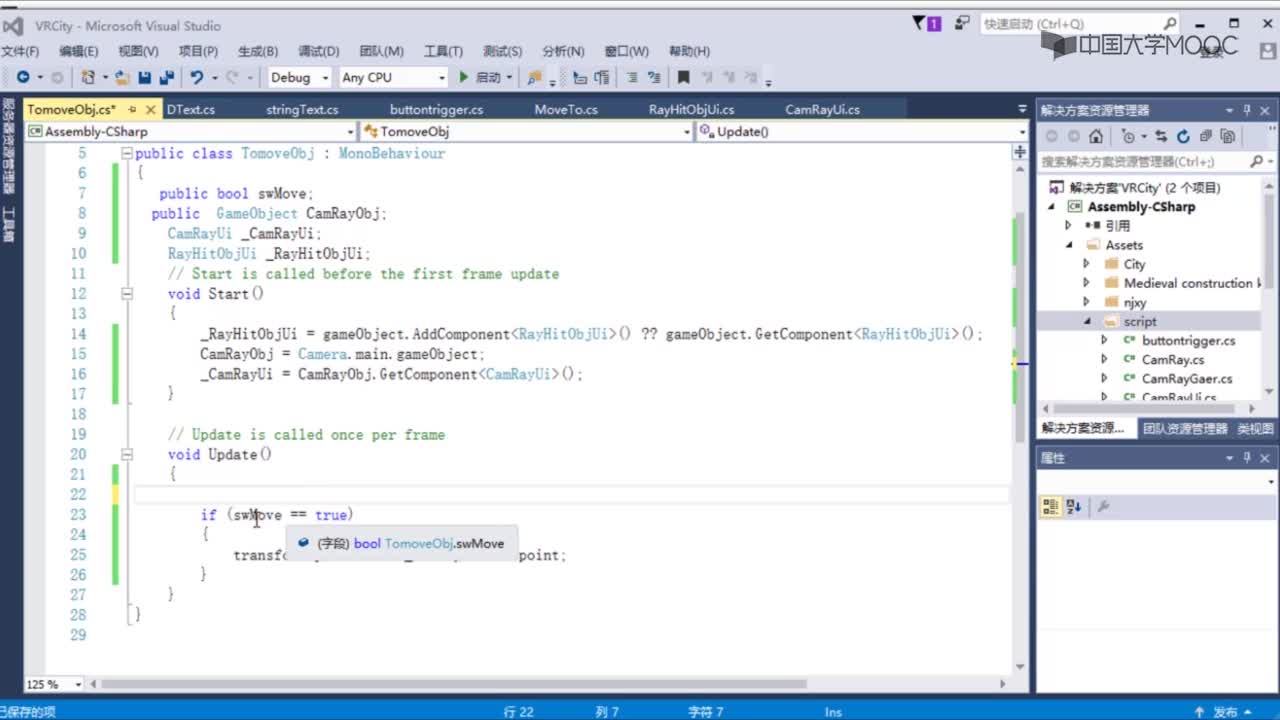Click the Navigate Backward toolbar icon
1280x720 pixels.
pos(23,77)
